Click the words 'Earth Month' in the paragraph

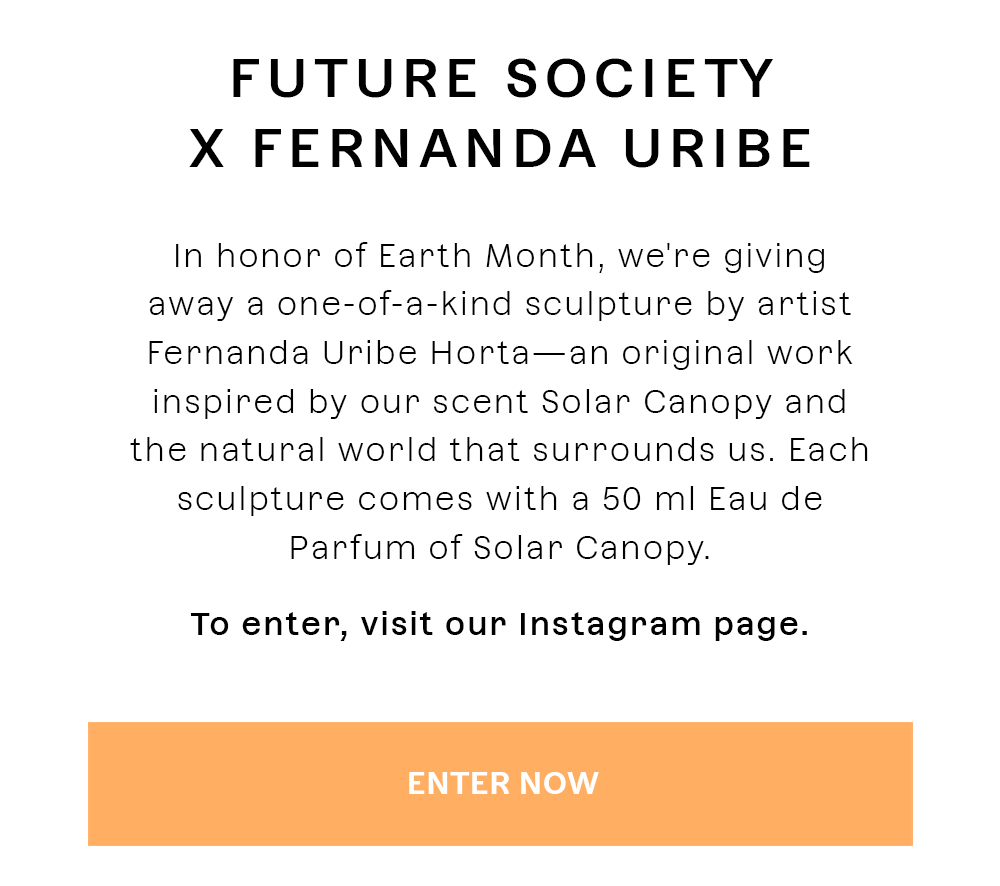(487, 256)
